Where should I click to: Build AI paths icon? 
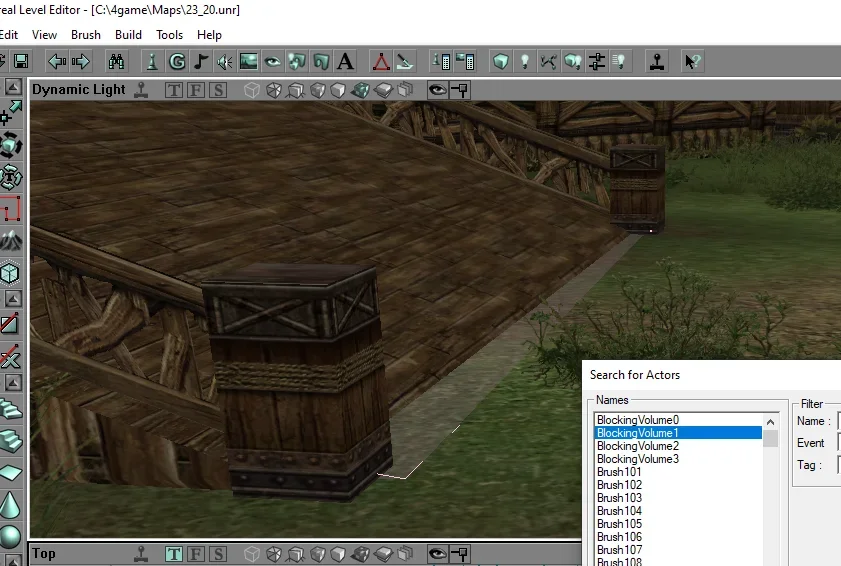(548, 61)
